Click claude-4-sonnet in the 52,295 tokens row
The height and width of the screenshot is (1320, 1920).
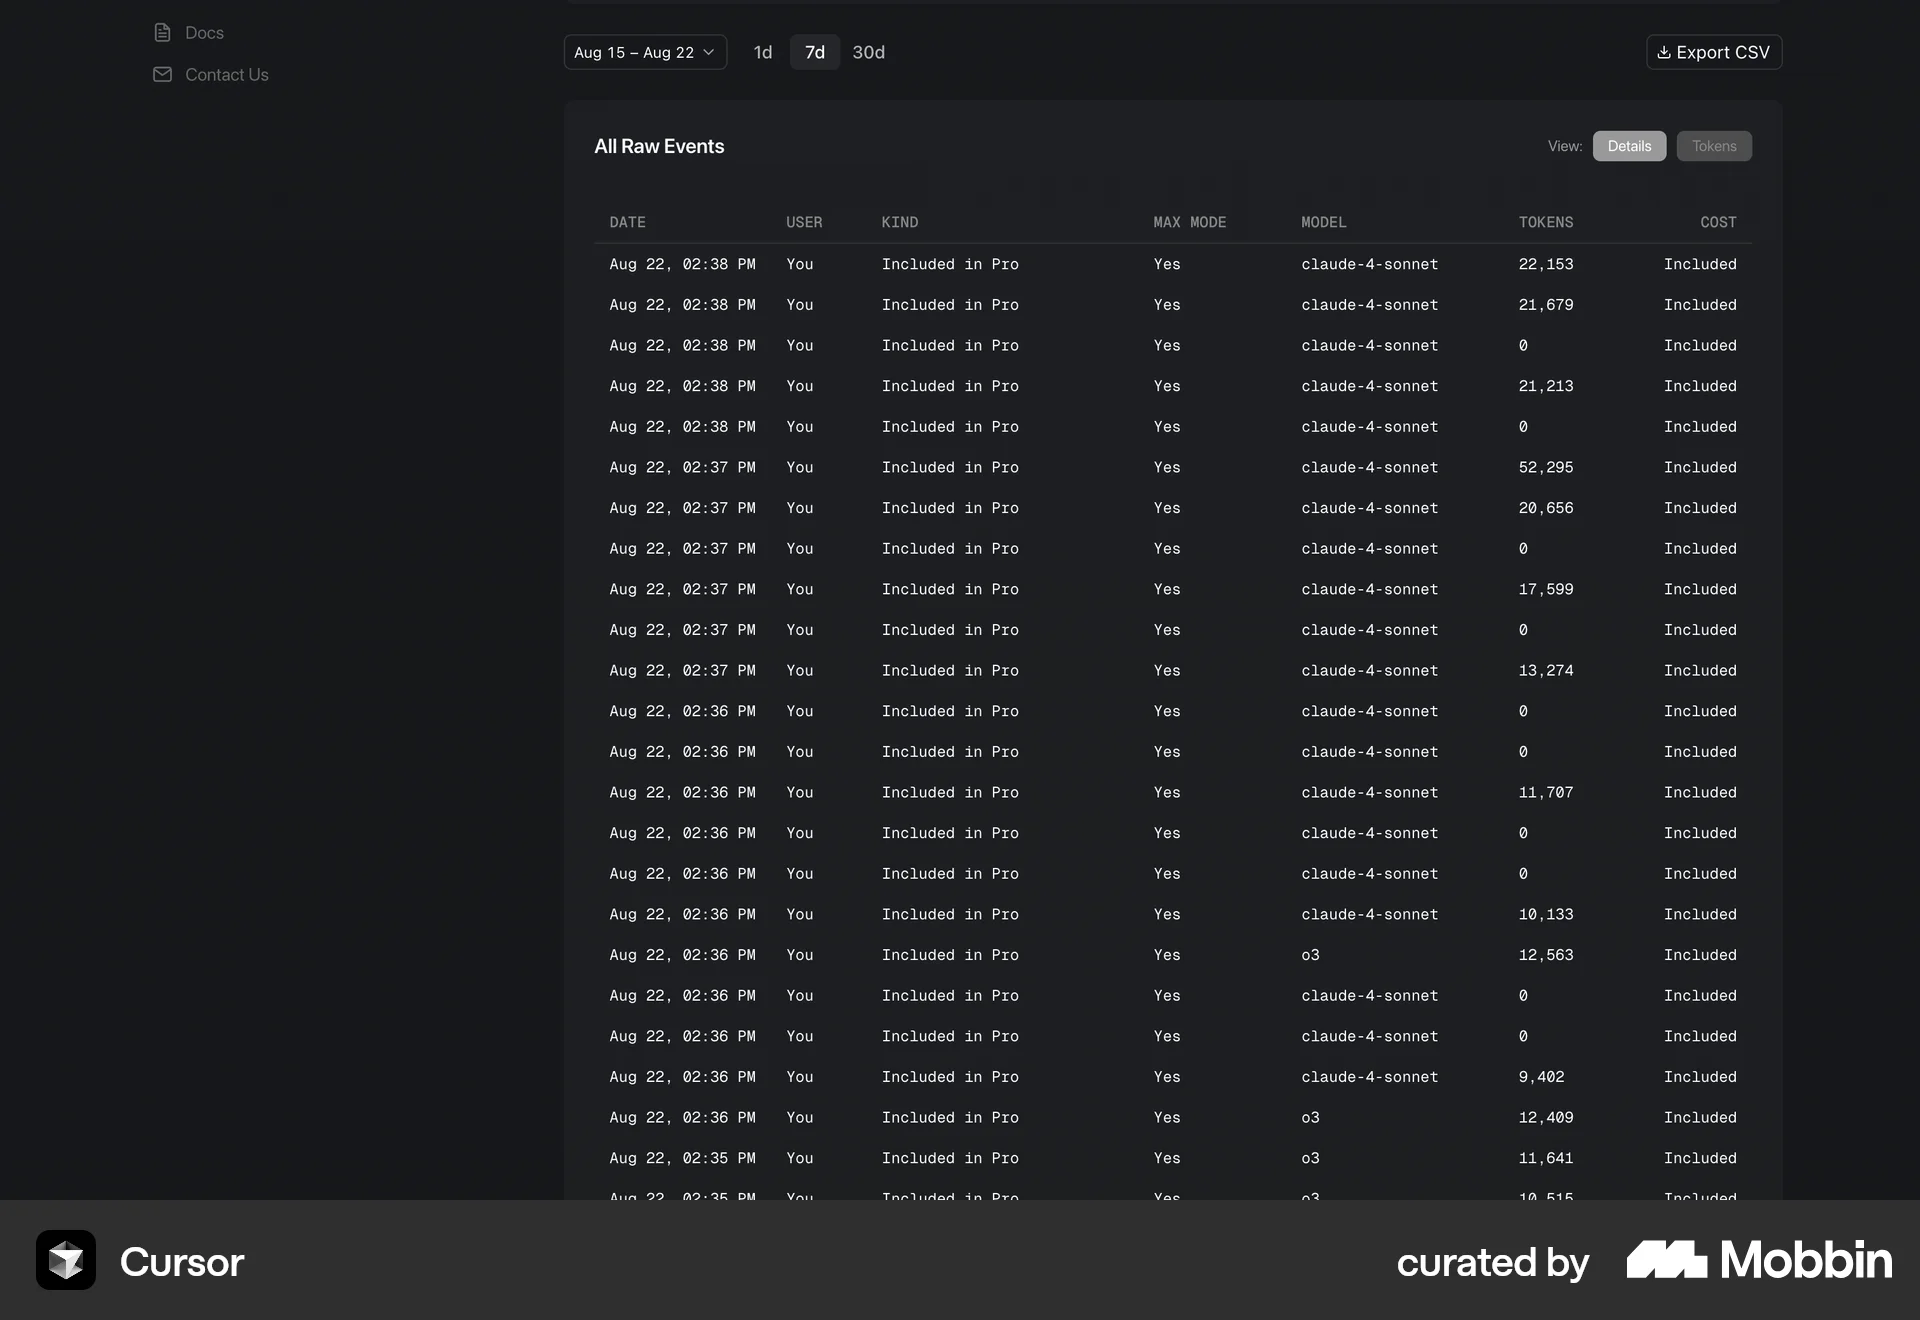click(x=1369, y=467)
